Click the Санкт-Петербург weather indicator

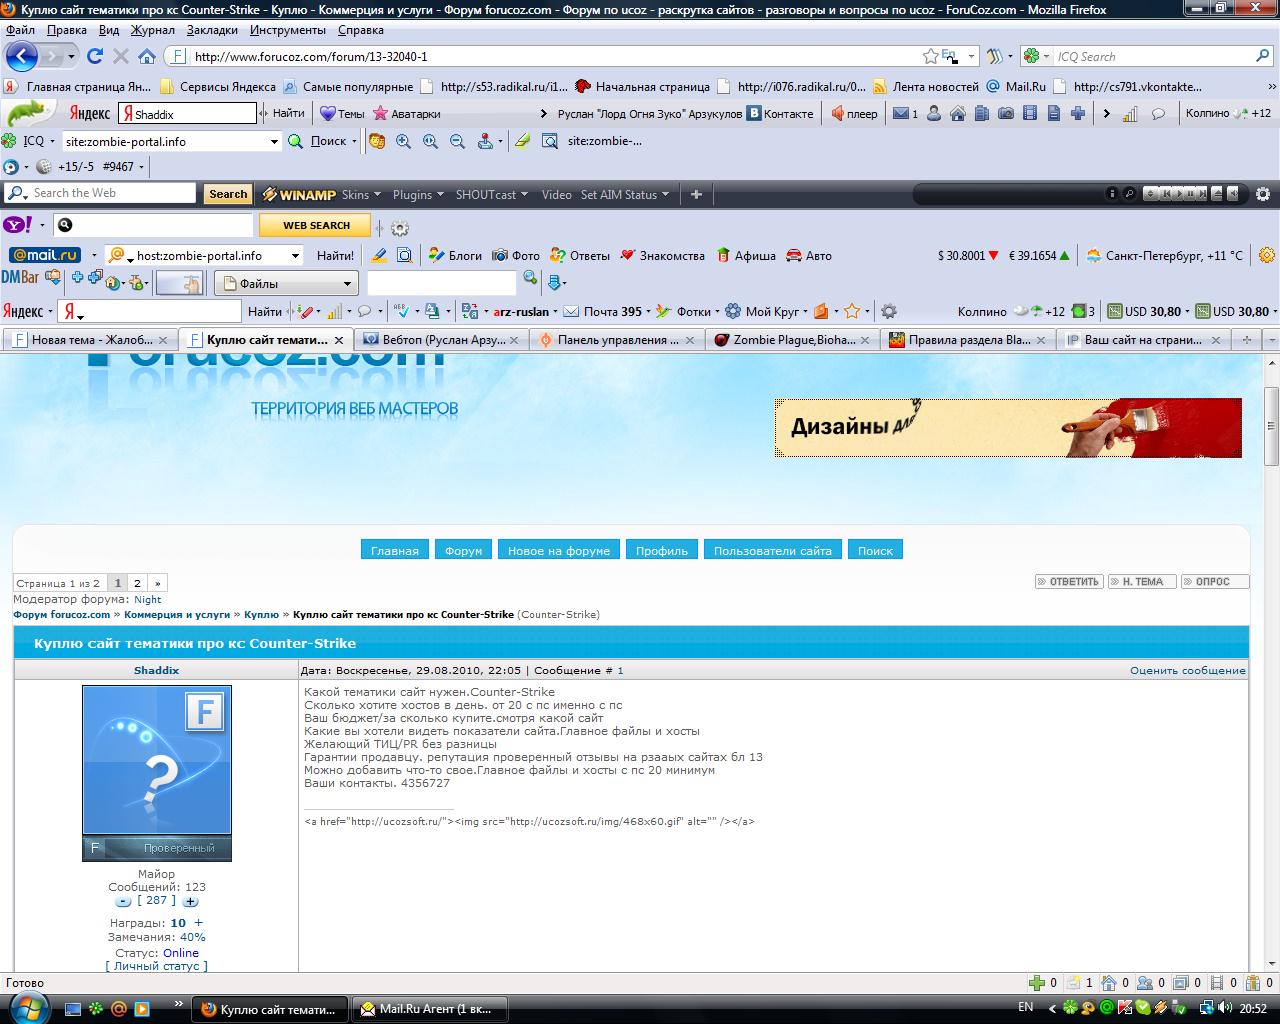[1165, 255]
